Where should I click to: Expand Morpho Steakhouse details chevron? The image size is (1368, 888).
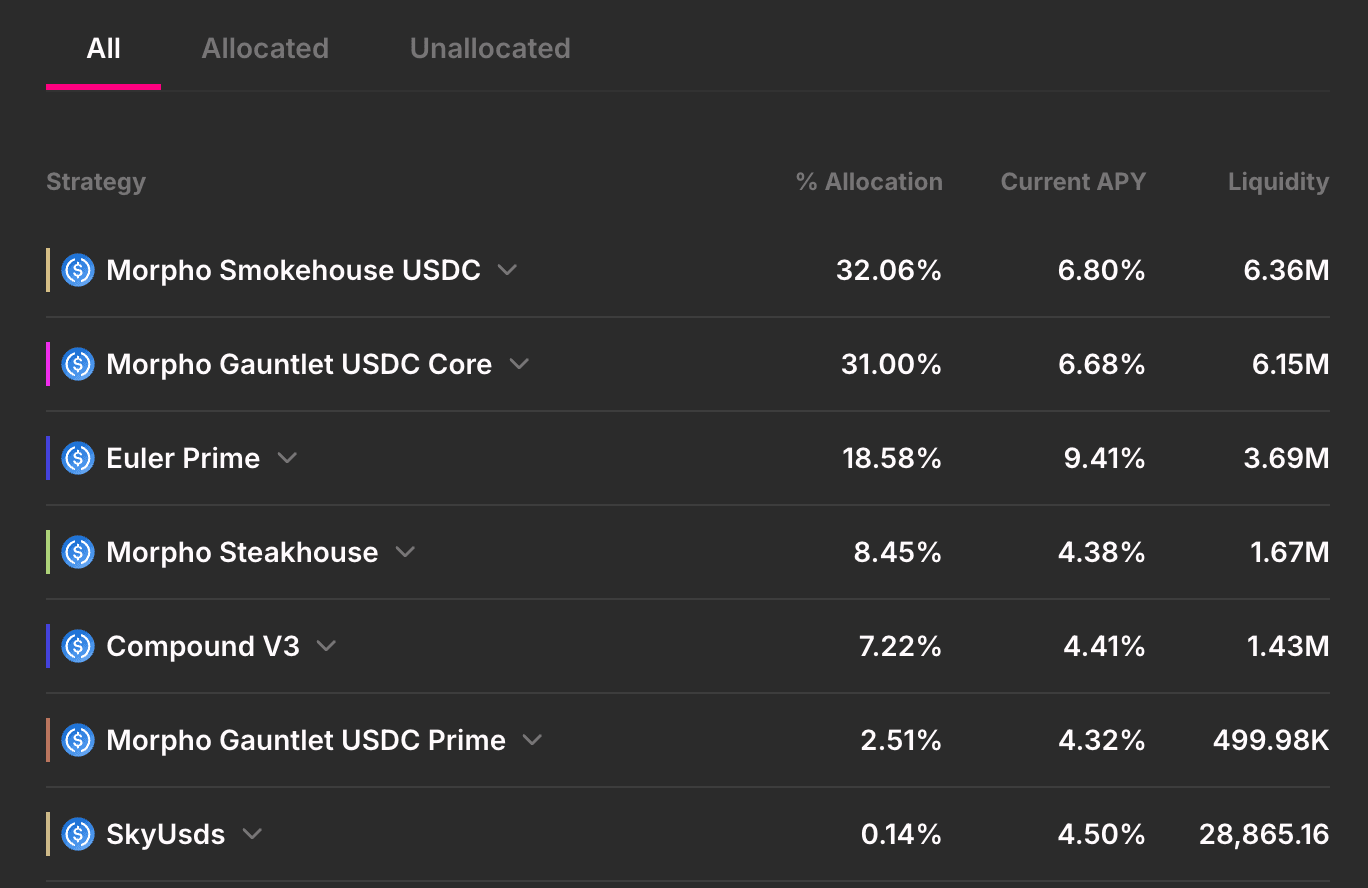click(405, 552)
